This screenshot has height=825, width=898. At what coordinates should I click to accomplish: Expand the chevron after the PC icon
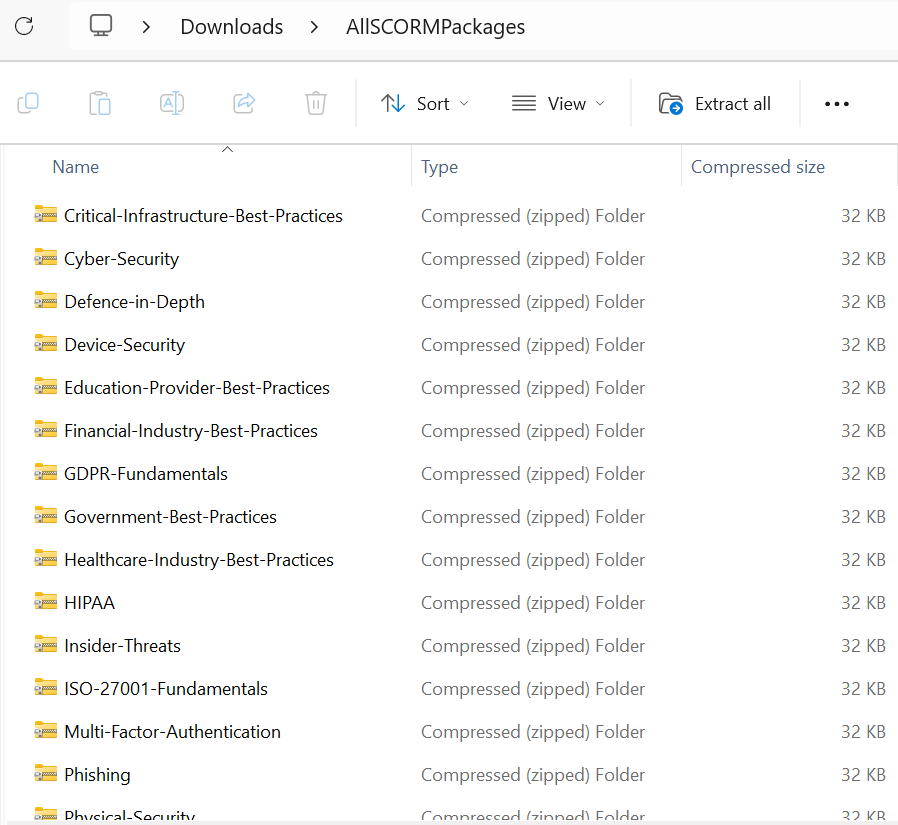click(146, 27)
